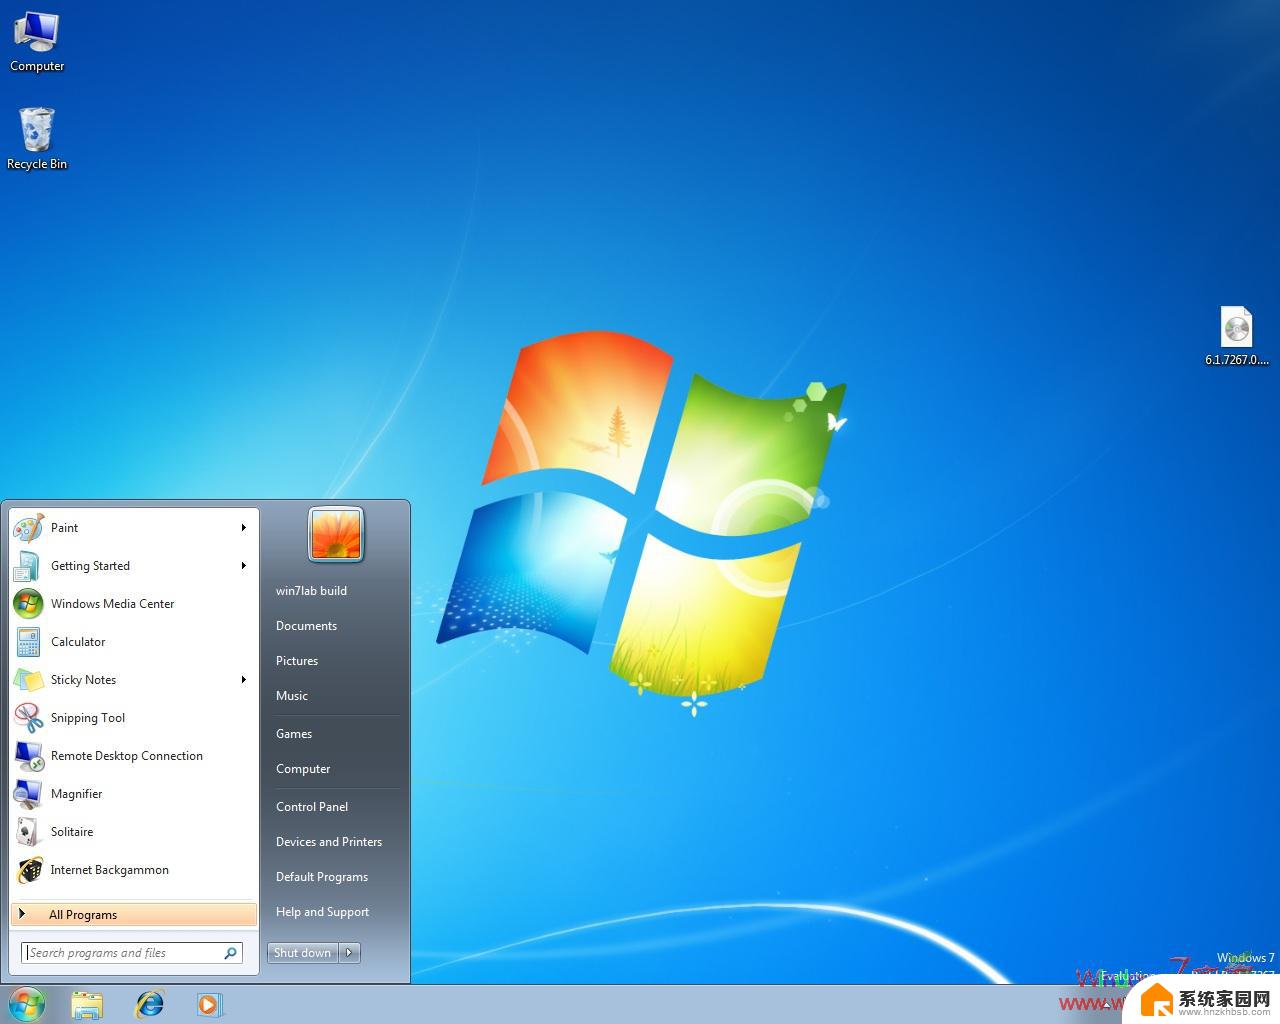The width and height of the screenshot is (1280, 1024).
Task: Click the Shut down button
Action: point(303,953)
